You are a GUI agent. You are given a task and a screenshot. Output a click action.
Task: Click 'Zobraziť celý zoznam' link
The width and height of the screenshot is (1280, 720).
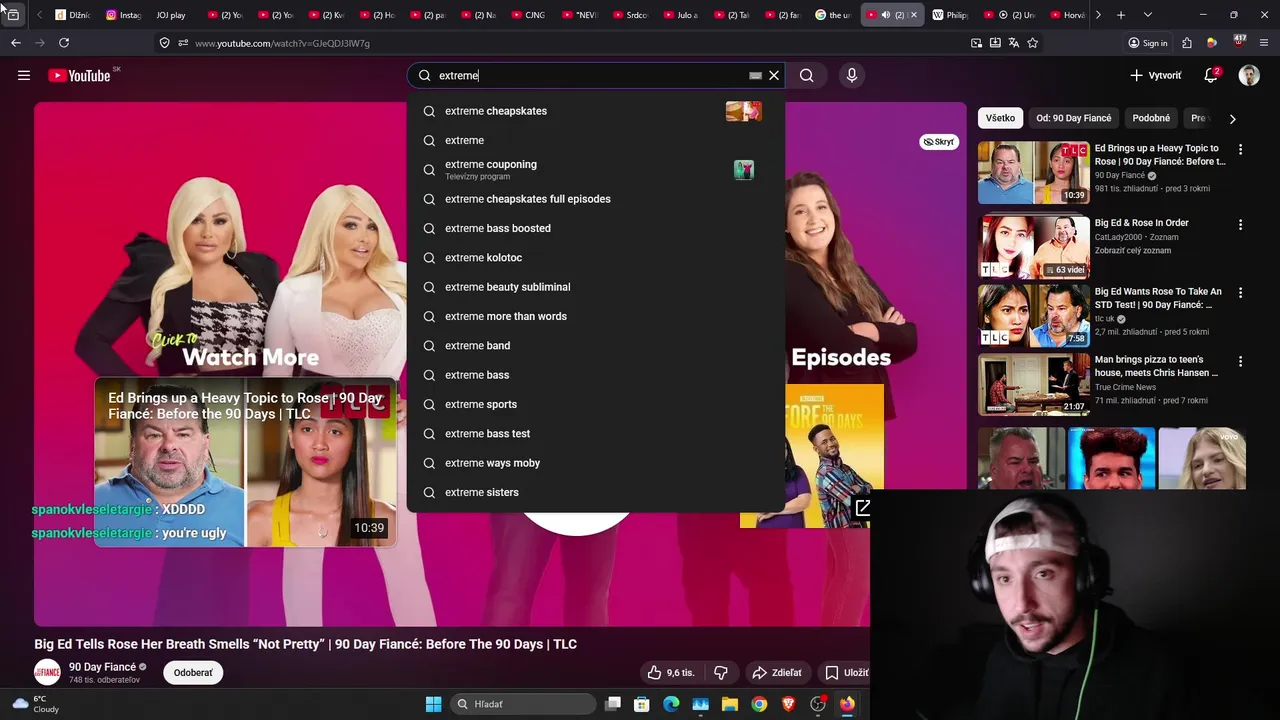[1132, 251]
